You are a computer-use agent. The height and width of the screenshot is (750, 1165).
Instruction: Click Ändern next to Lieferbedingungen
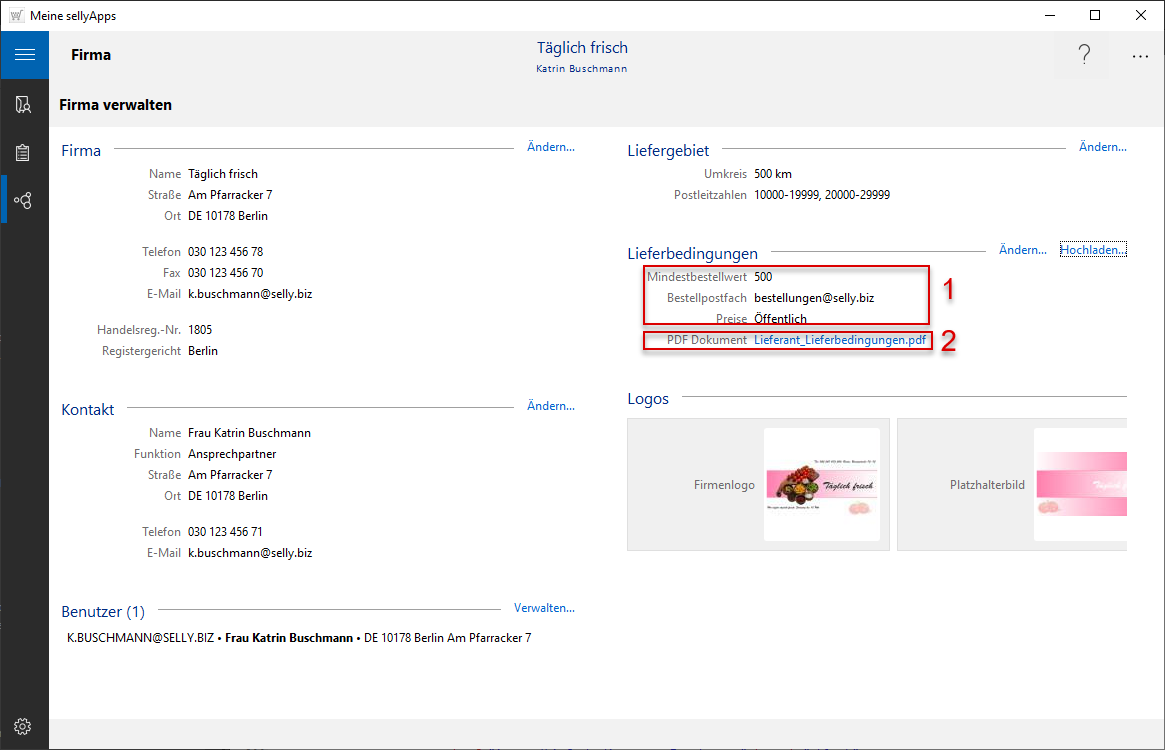[1022, 250]
